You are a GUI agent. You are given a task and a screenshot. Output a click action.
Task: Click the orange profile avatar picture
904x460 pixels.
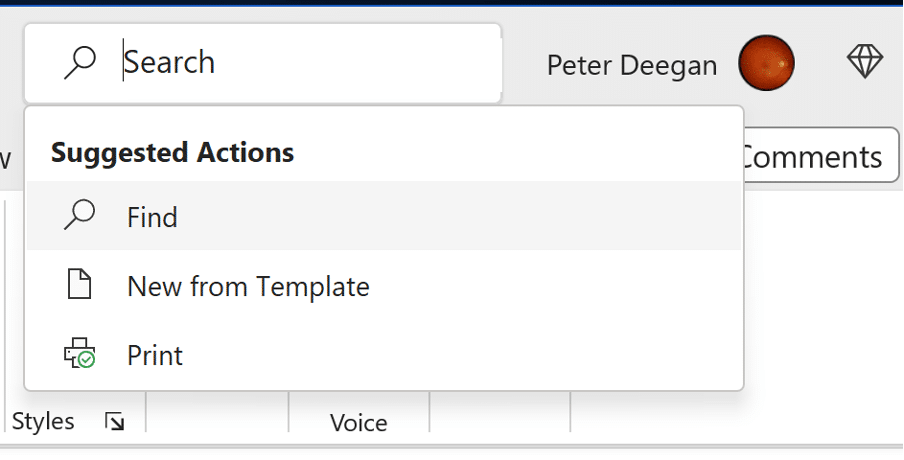pos(766,63)
